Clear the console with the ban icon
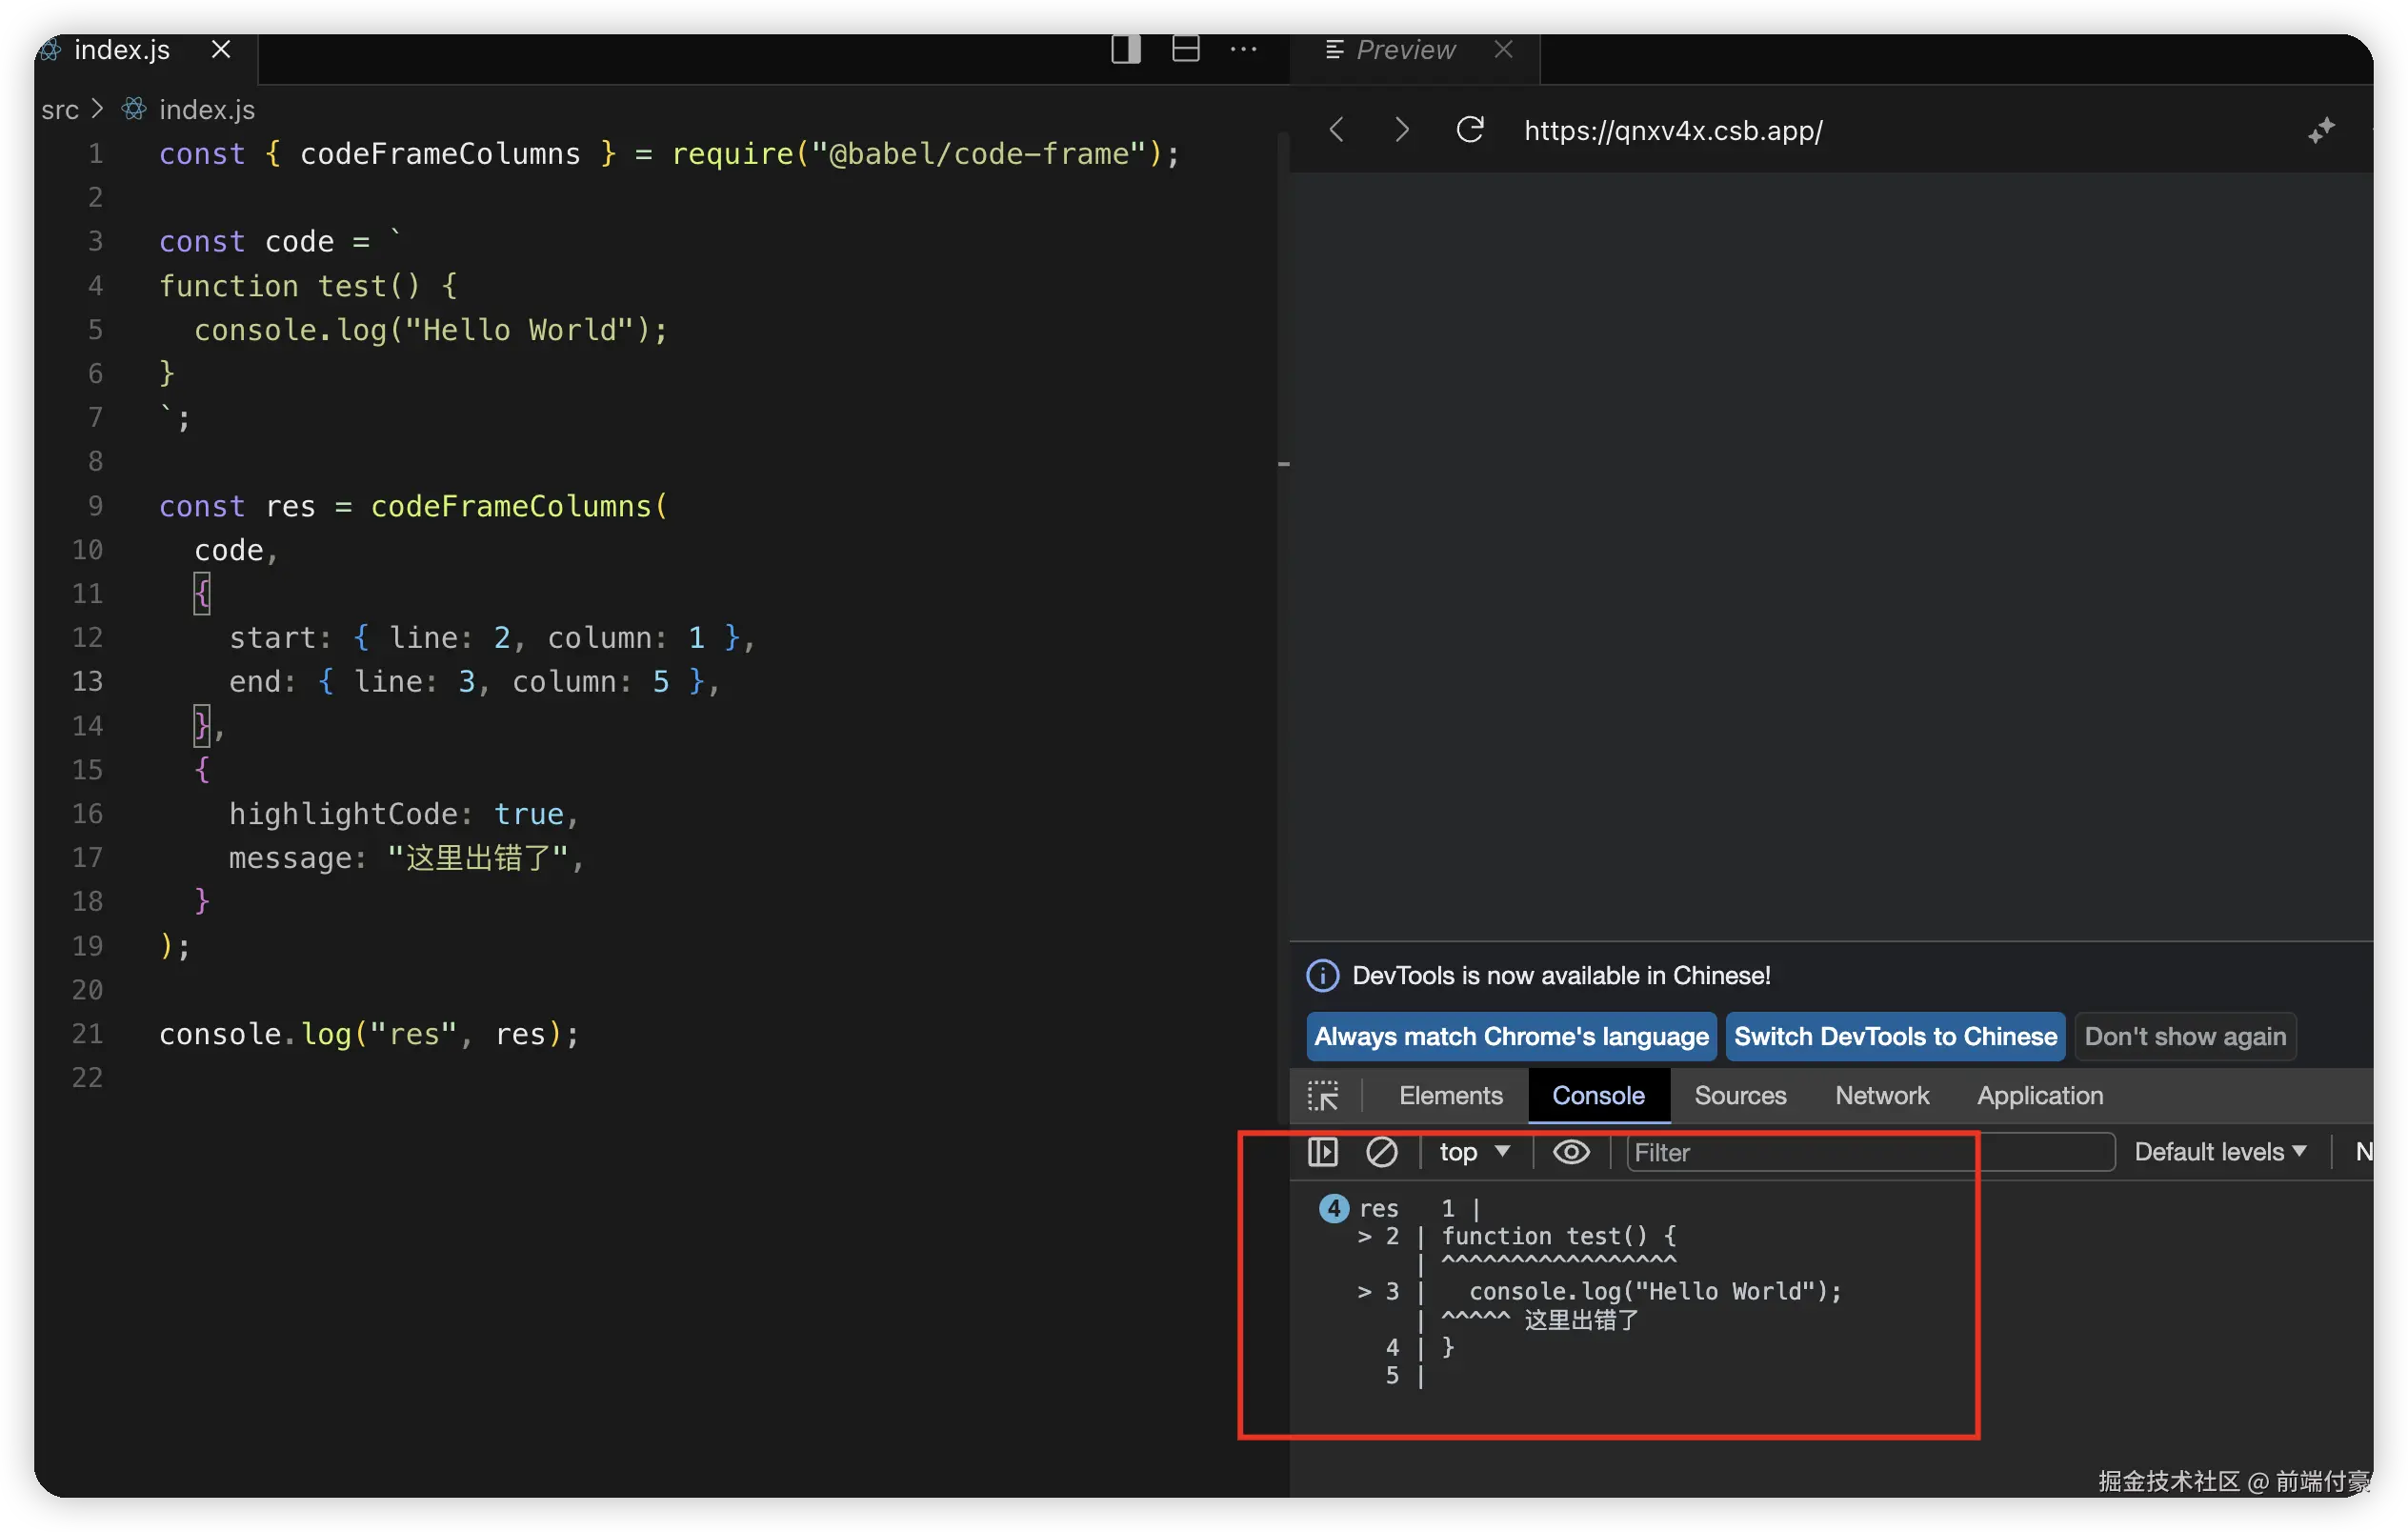 [1381, 1152]
